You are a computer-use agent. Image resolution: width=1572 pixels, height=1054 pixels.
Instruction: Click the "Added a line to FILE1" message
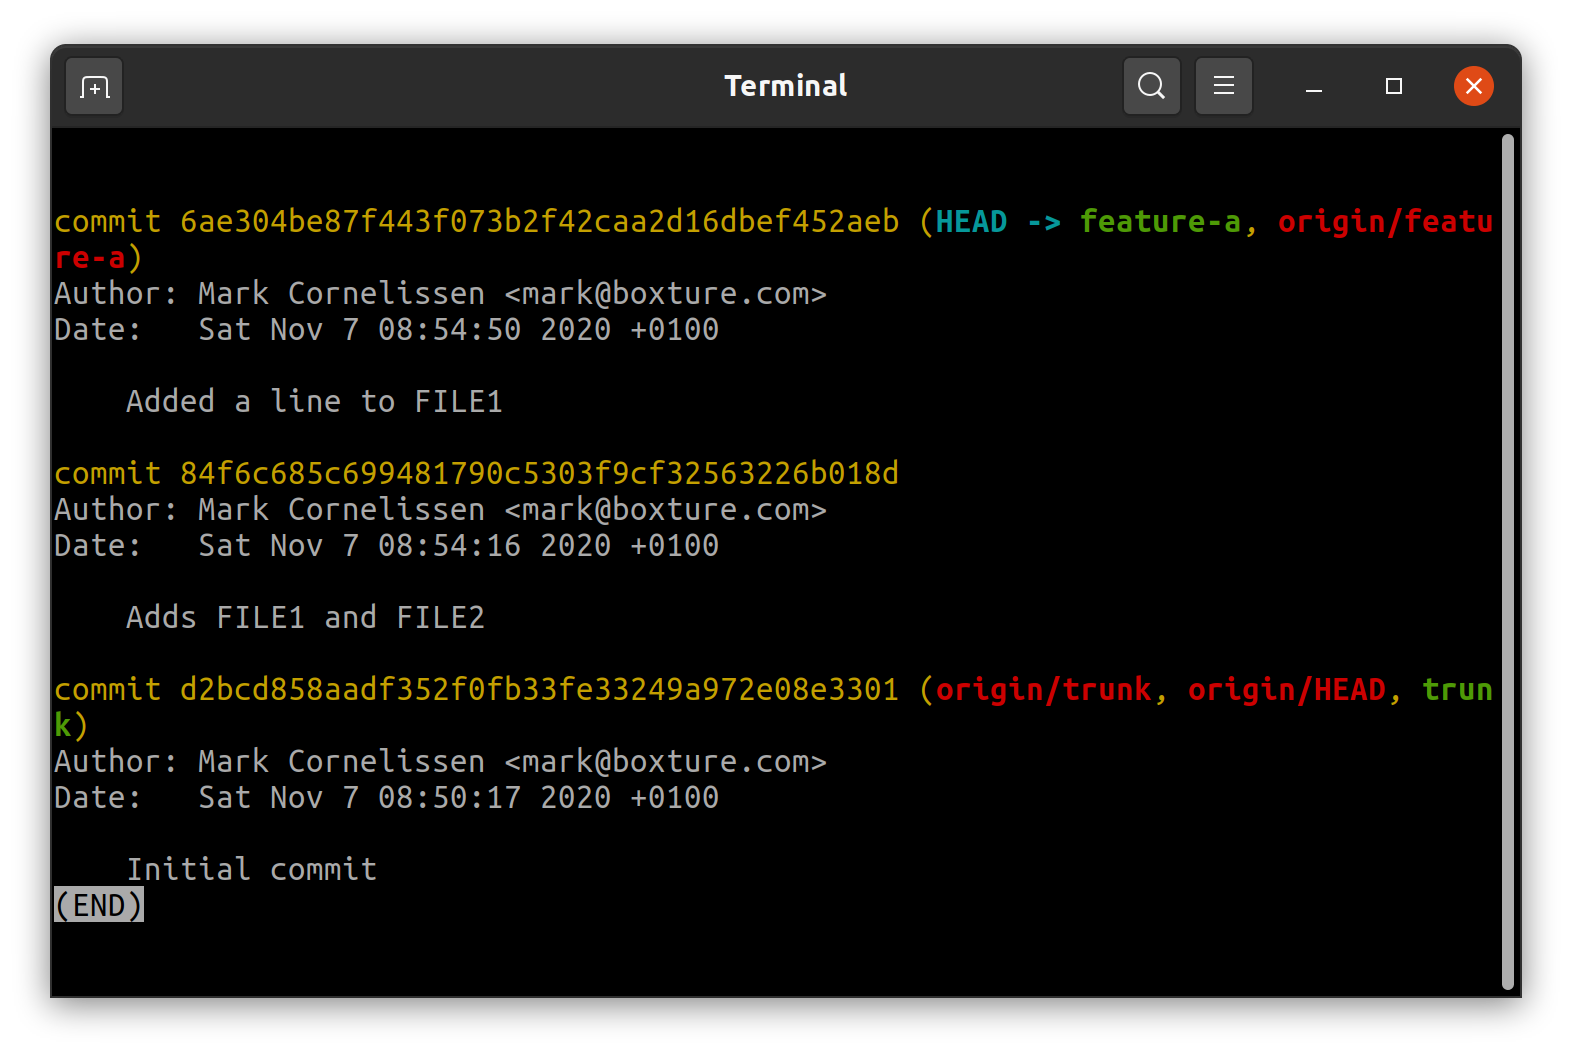coord(314,402)
